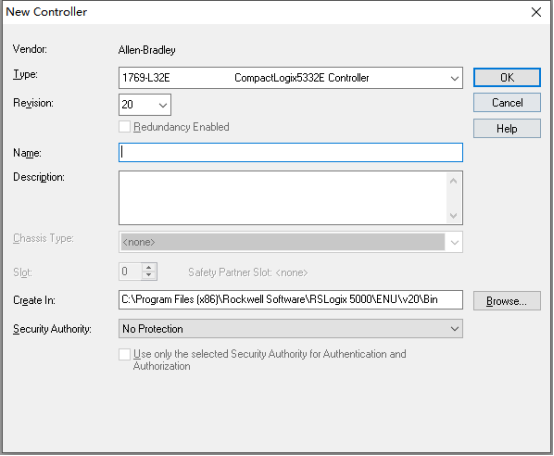Increase the Slot number with up arrow
The image size is (554, 456).
[x=149, y=268]
